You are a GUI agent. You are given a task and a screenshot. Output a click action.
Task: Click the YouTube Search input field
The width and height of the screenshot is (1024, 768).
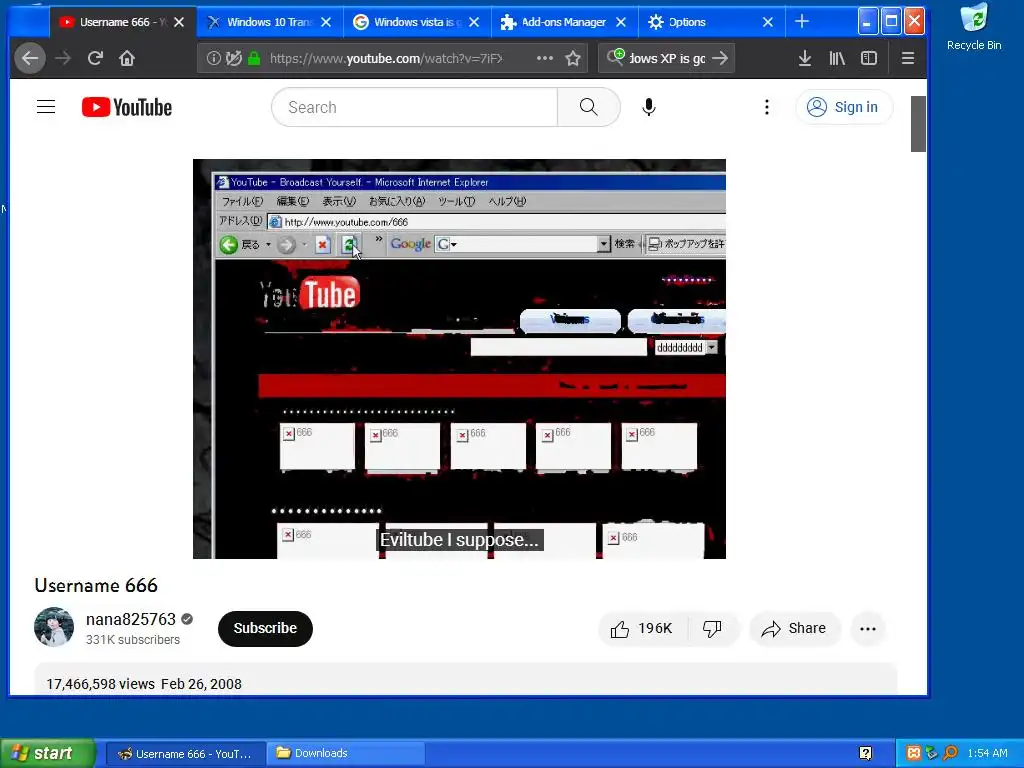coord(415,107)
